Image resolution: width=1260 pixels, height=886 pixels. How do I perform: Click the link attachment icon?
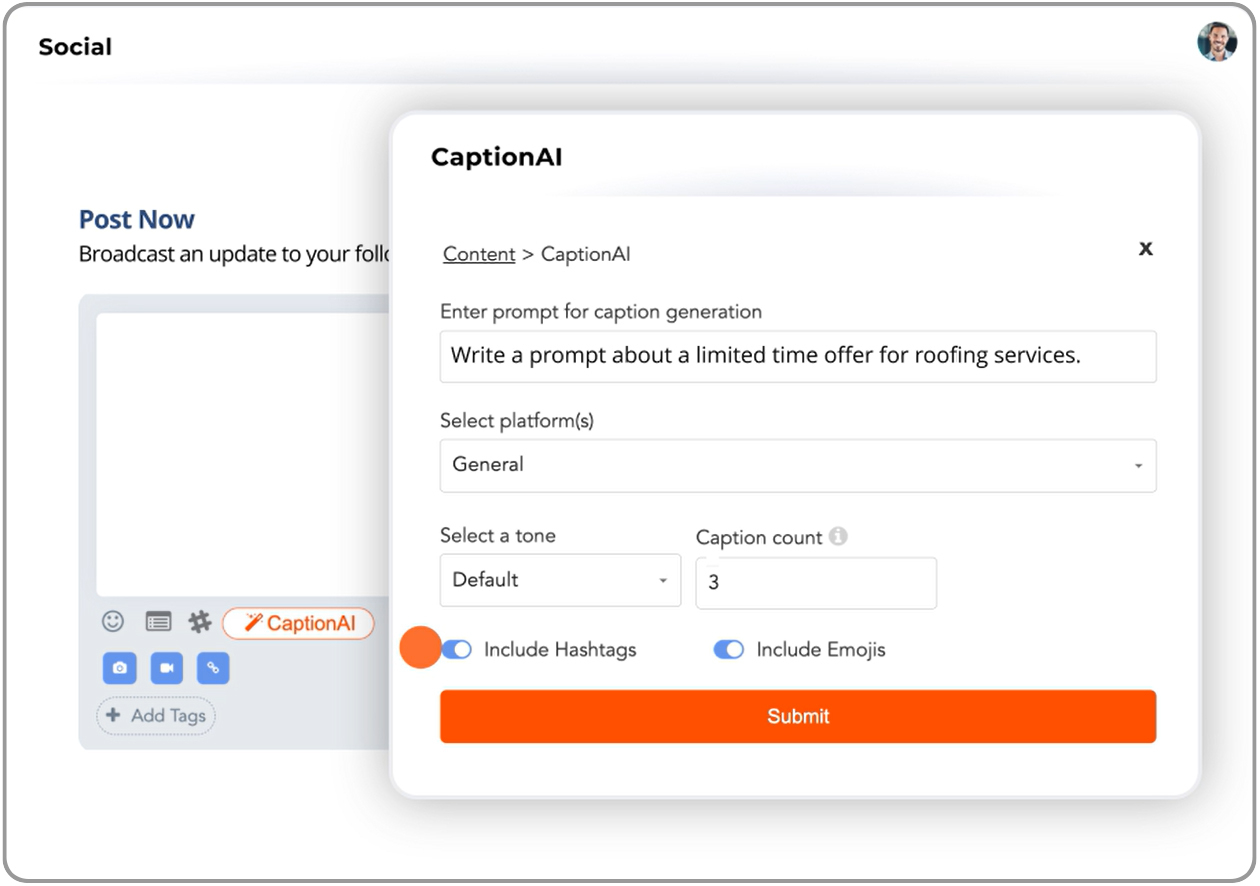[213, 668]
